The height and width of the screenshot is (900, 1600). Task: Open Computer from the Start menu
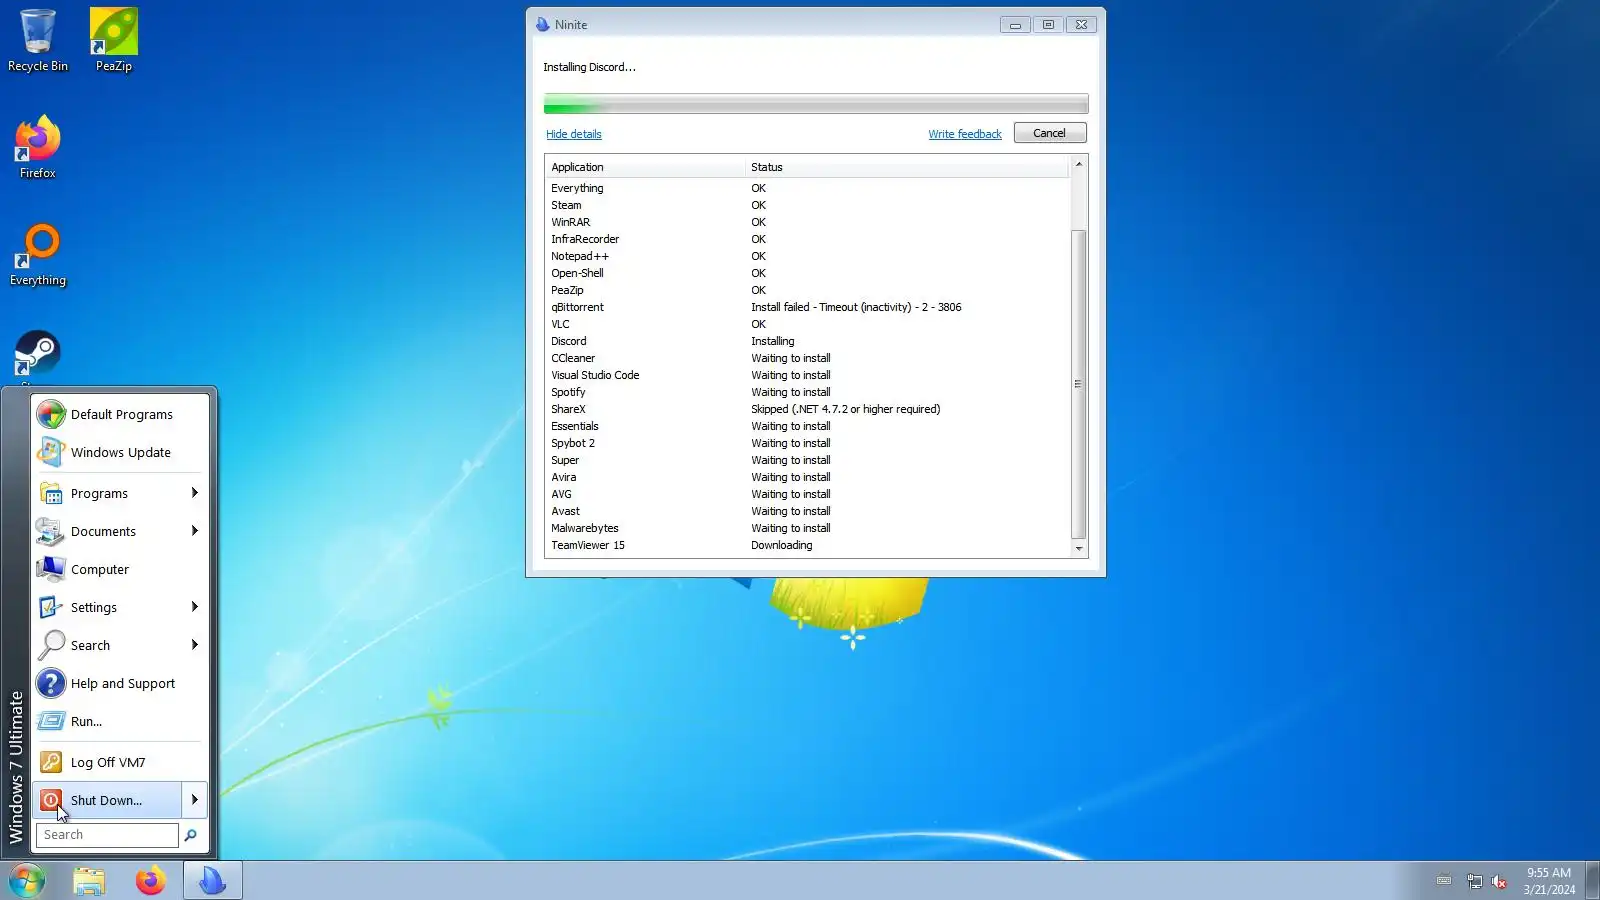coord(120,569)
